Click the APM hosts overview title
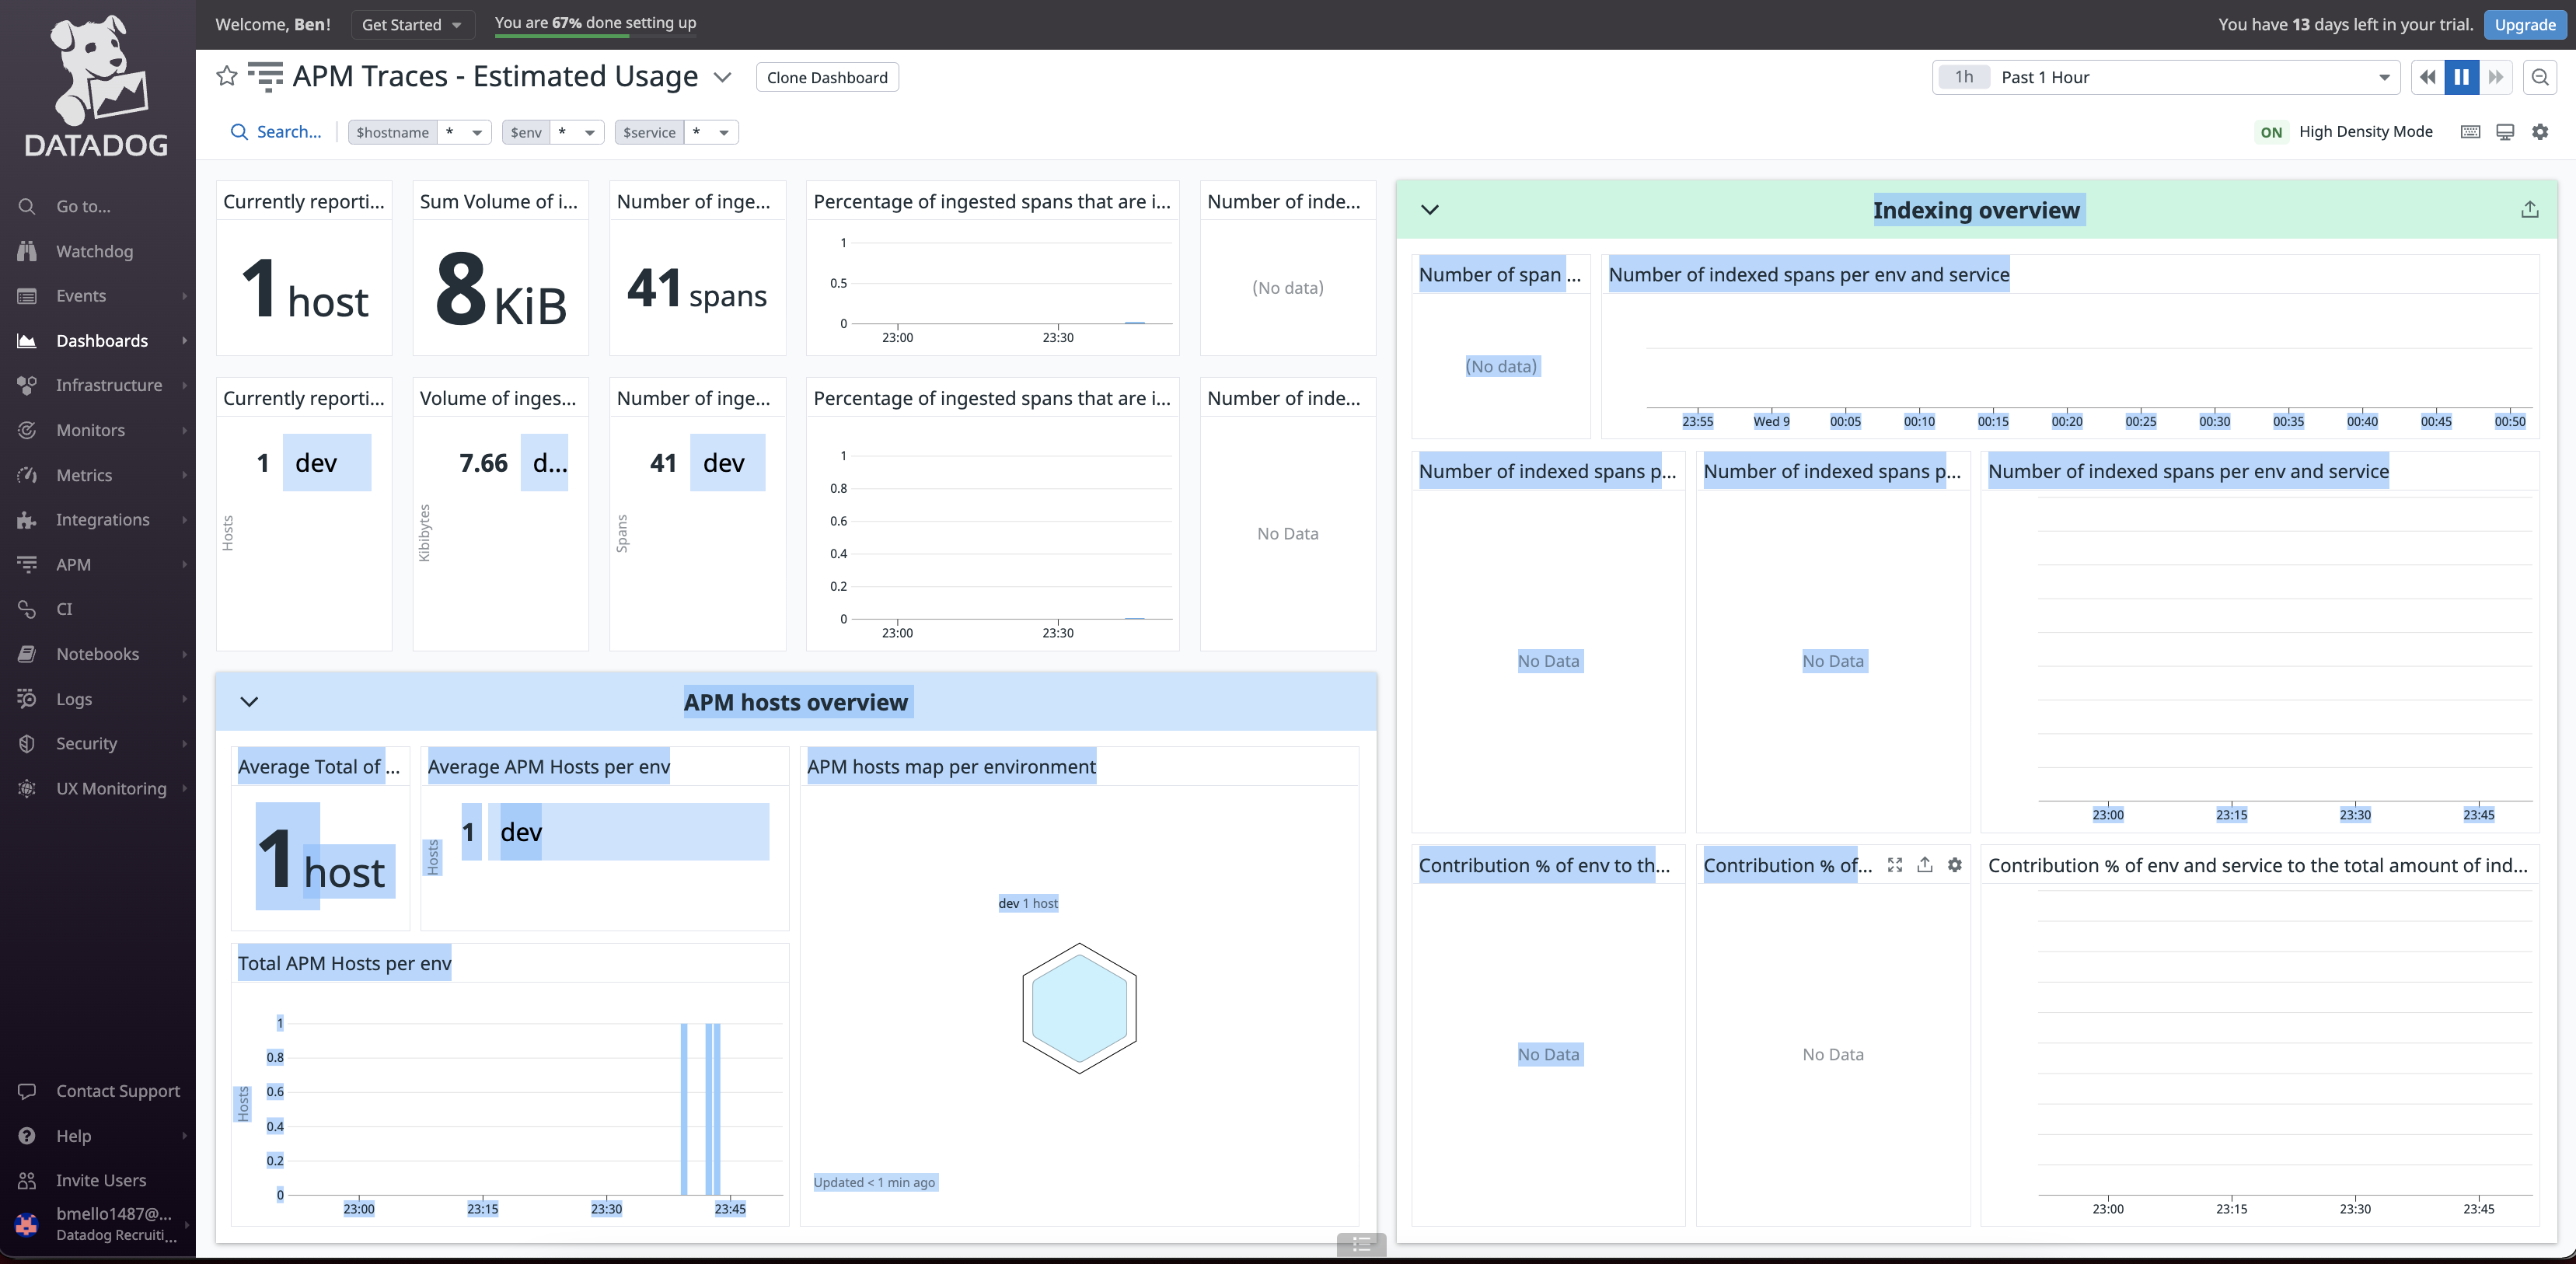 [x=796, y=702]
